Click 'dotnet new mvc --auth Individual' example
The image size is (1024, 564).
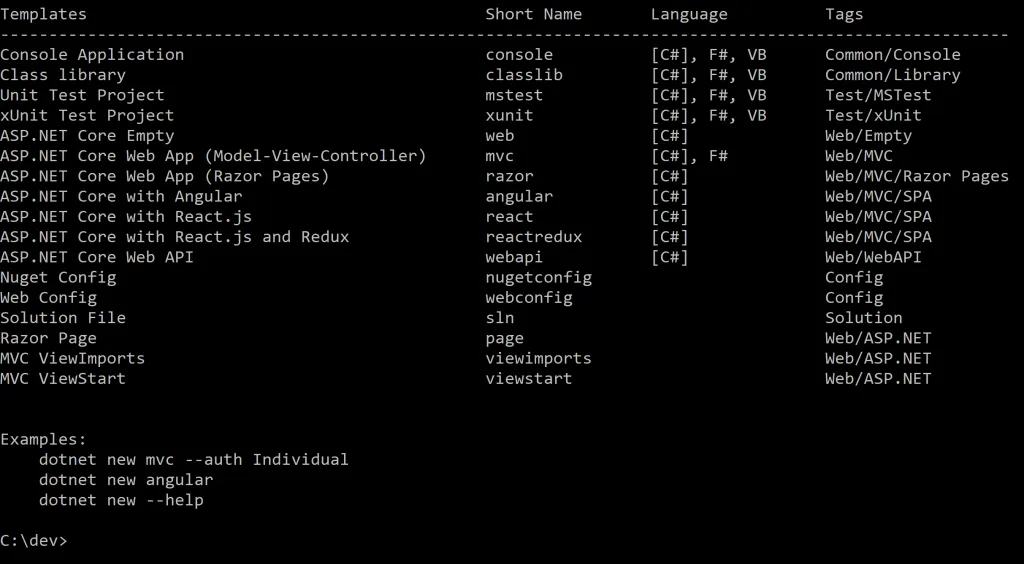194,460
